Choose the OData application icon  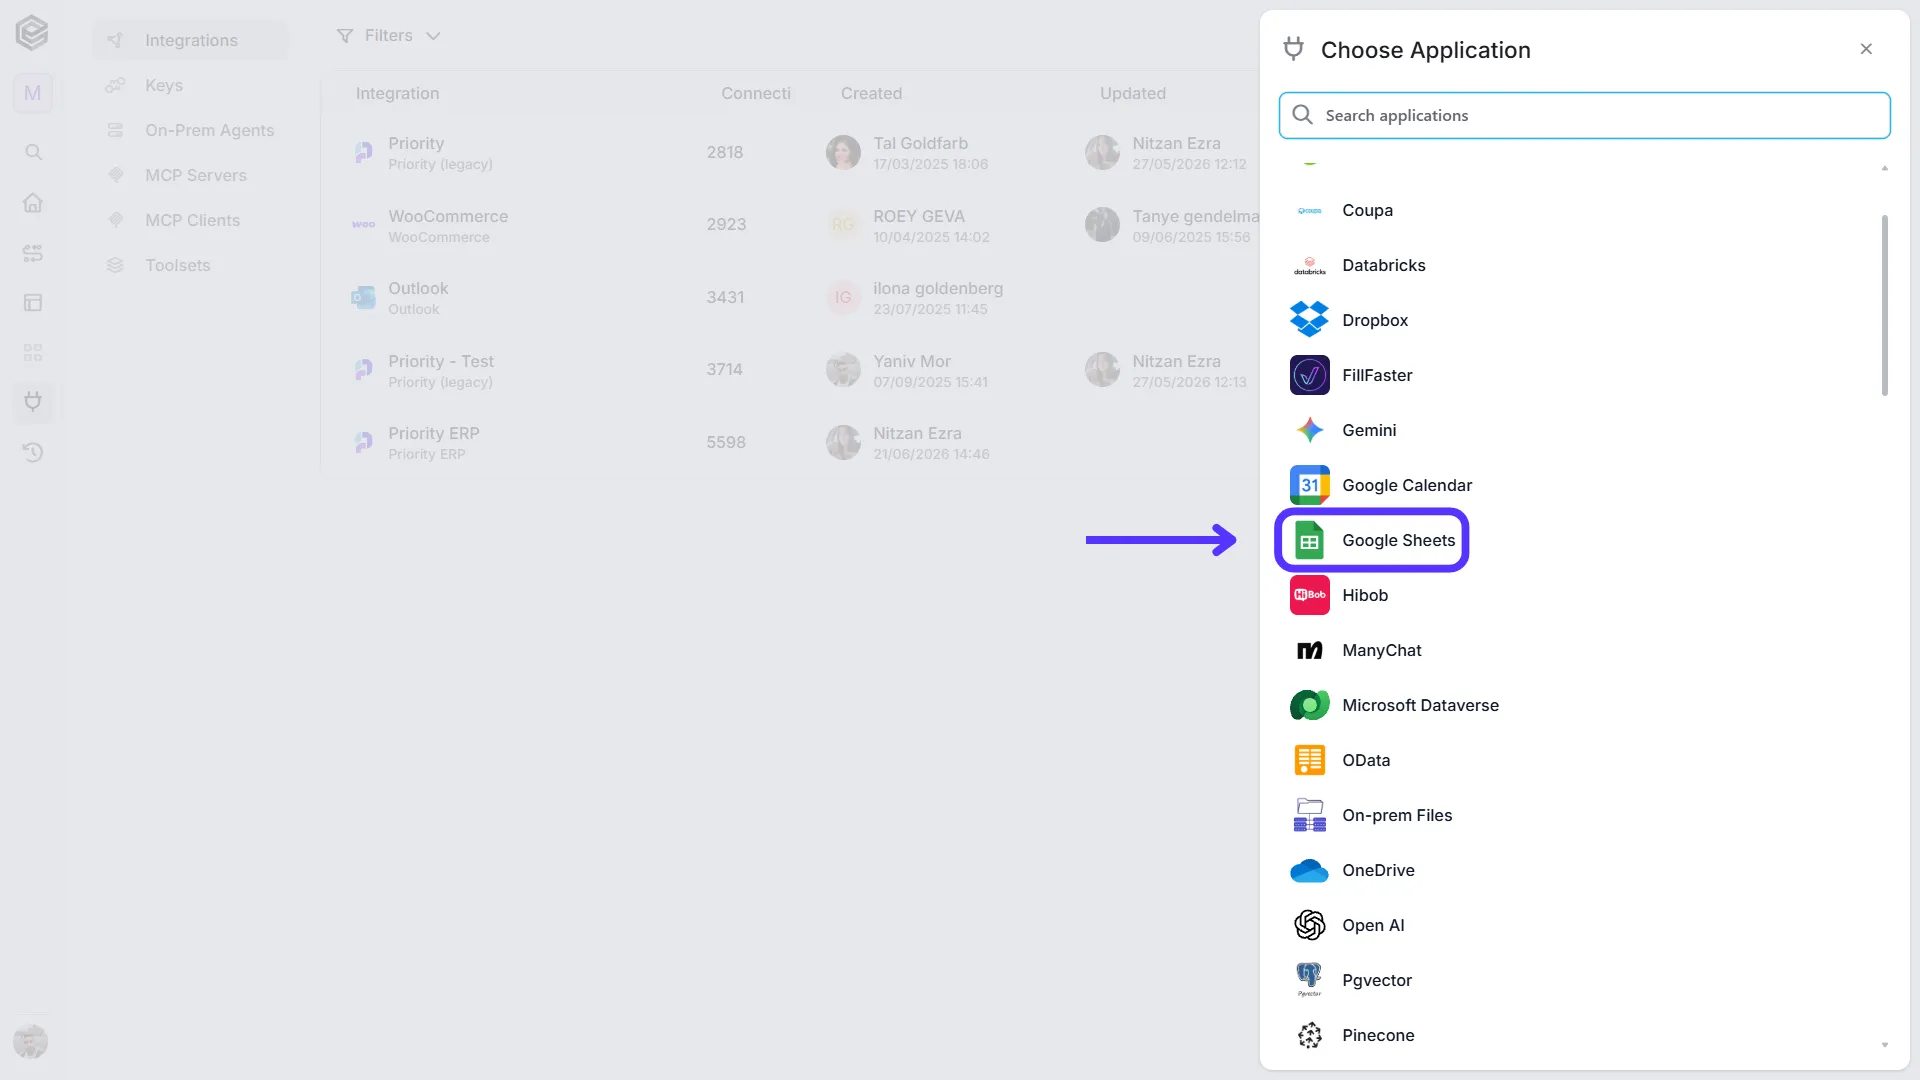[x=1309, y=760]
